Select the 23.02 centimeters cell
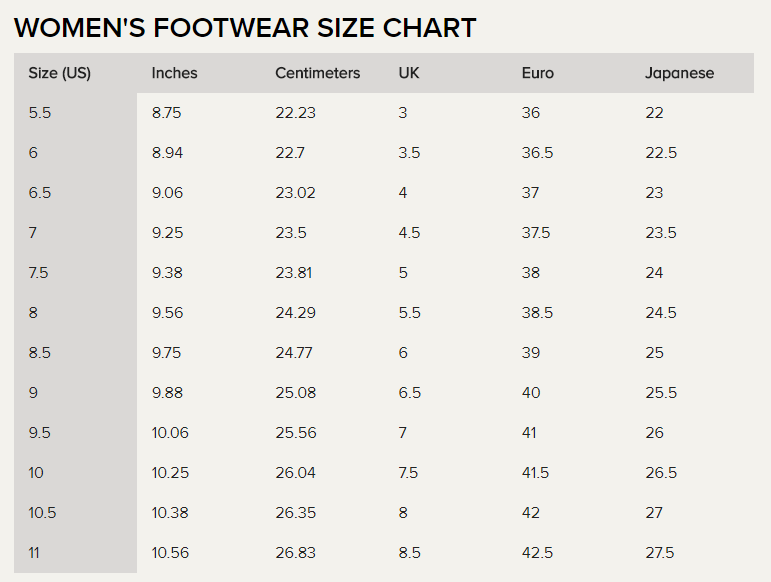This screenshot has width=771, height=582. (x=295, y=193)
